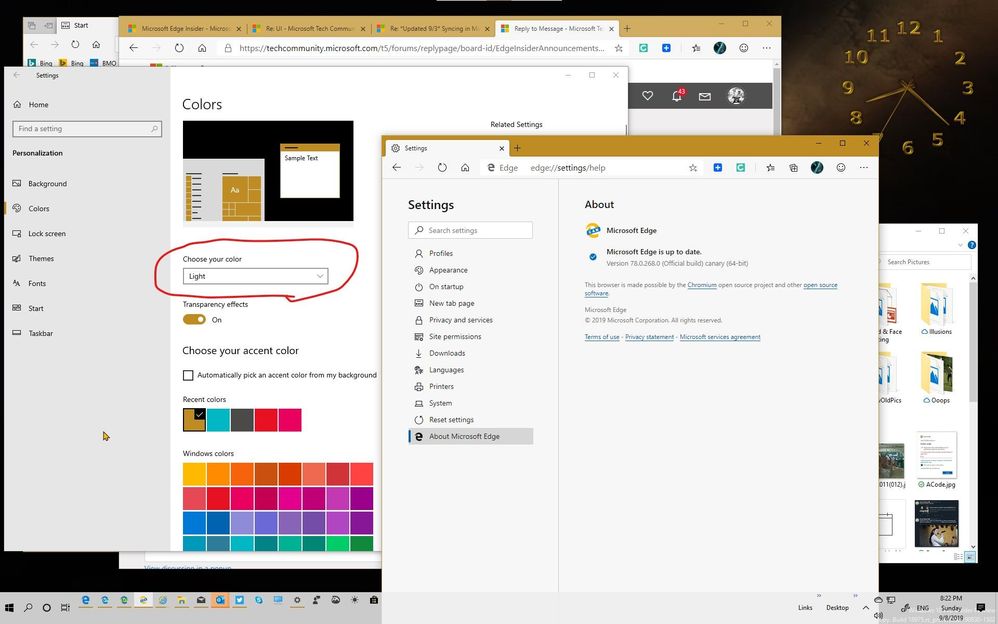Open Twitter from the taskbar
This screenshot has height=624, width=998.
coord(239,600)
